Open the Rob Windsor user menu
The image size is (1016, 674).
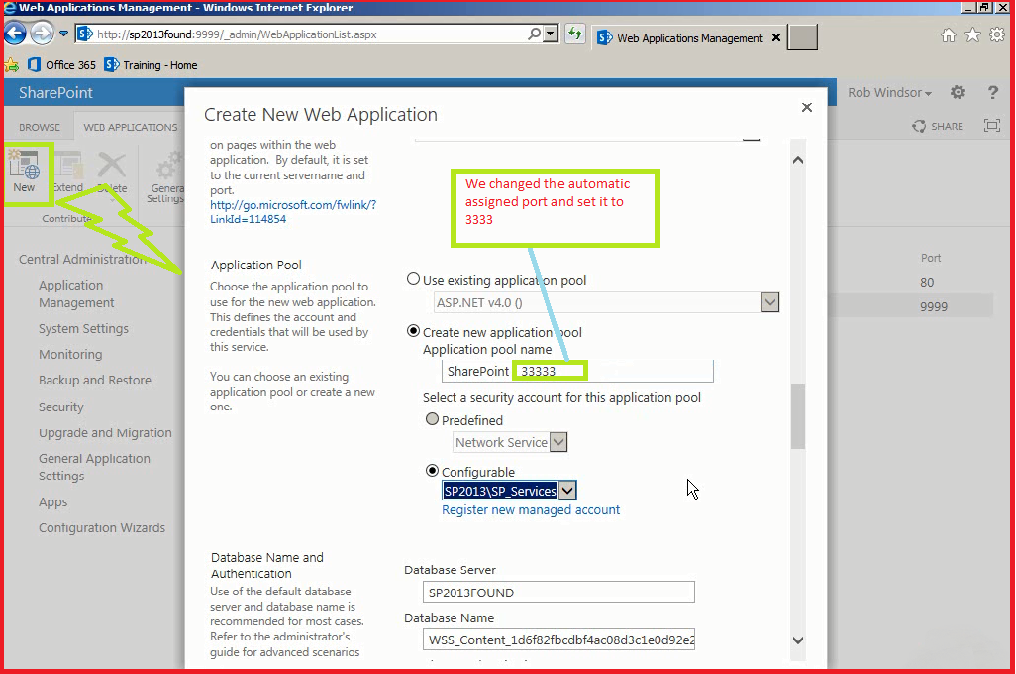tap(888, 91)
